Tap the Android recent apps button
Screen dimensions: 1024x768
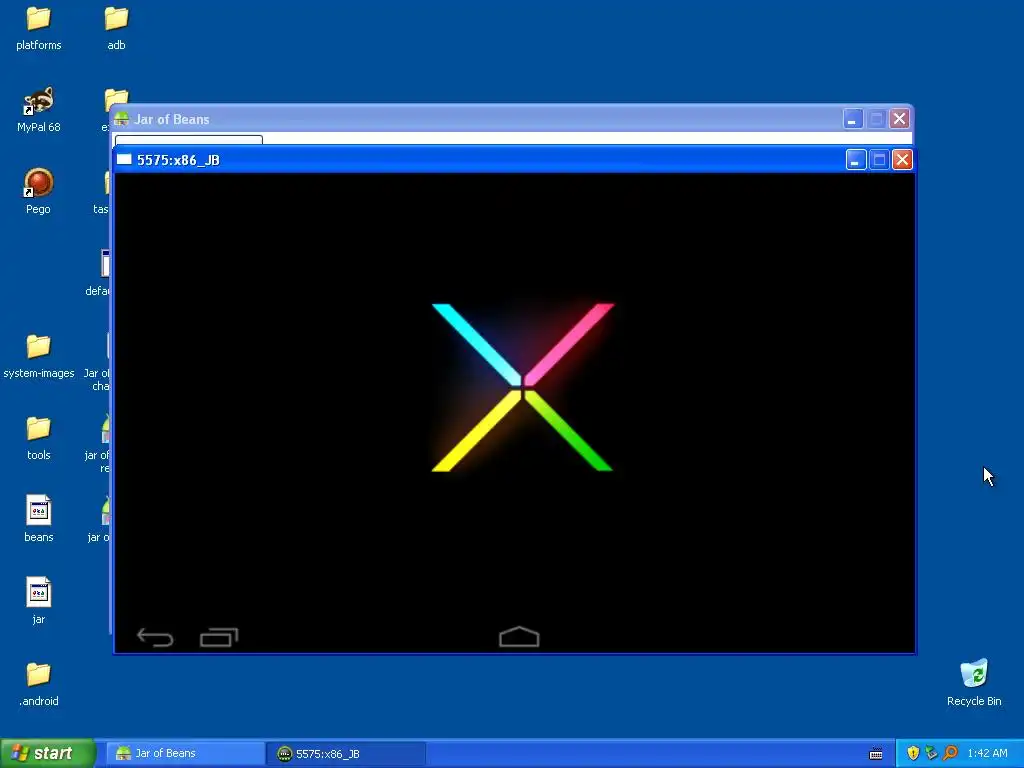(x=219, y=637)
